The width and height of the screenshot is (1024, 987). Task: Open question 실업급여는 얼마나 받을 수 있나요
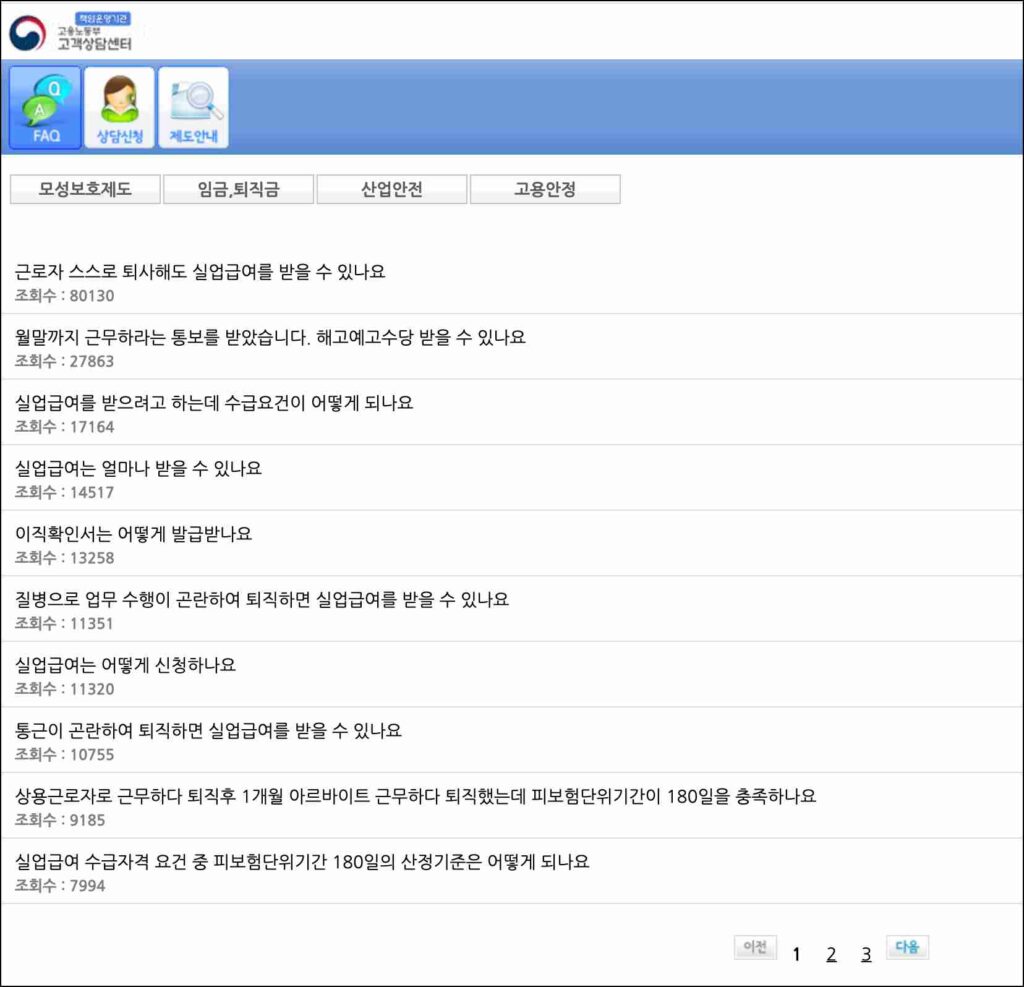click(x=138, y=468)
